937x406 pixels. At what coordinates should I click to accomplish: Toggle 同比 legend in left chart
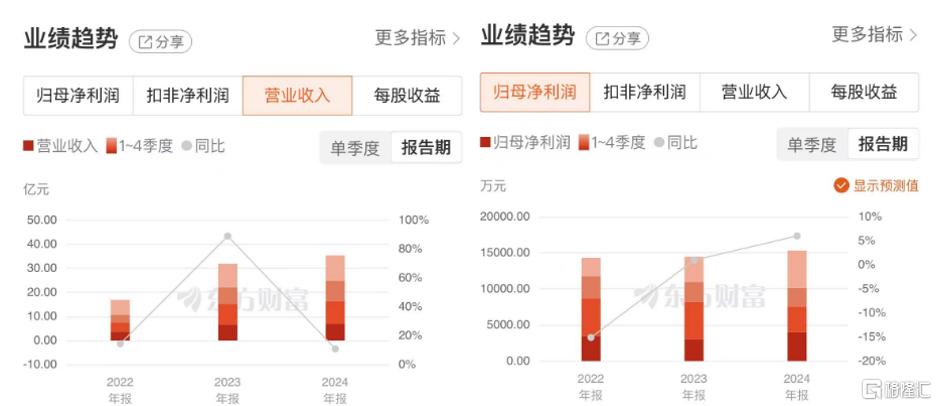tap(203, 146)
